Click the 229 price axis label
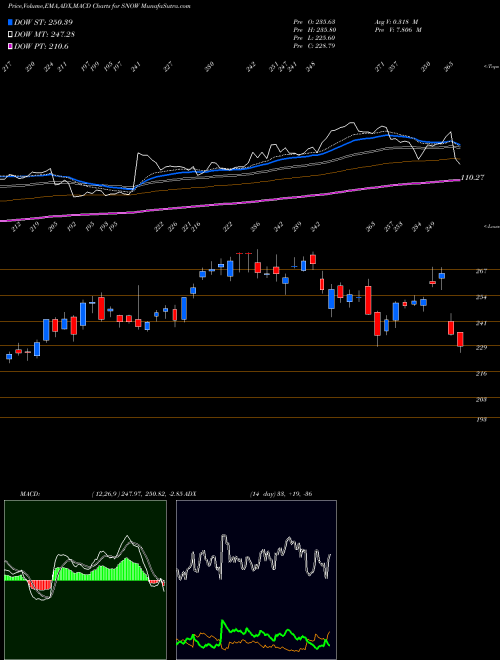The width and height of the screenshot is (500, 660). click(481, 347)
